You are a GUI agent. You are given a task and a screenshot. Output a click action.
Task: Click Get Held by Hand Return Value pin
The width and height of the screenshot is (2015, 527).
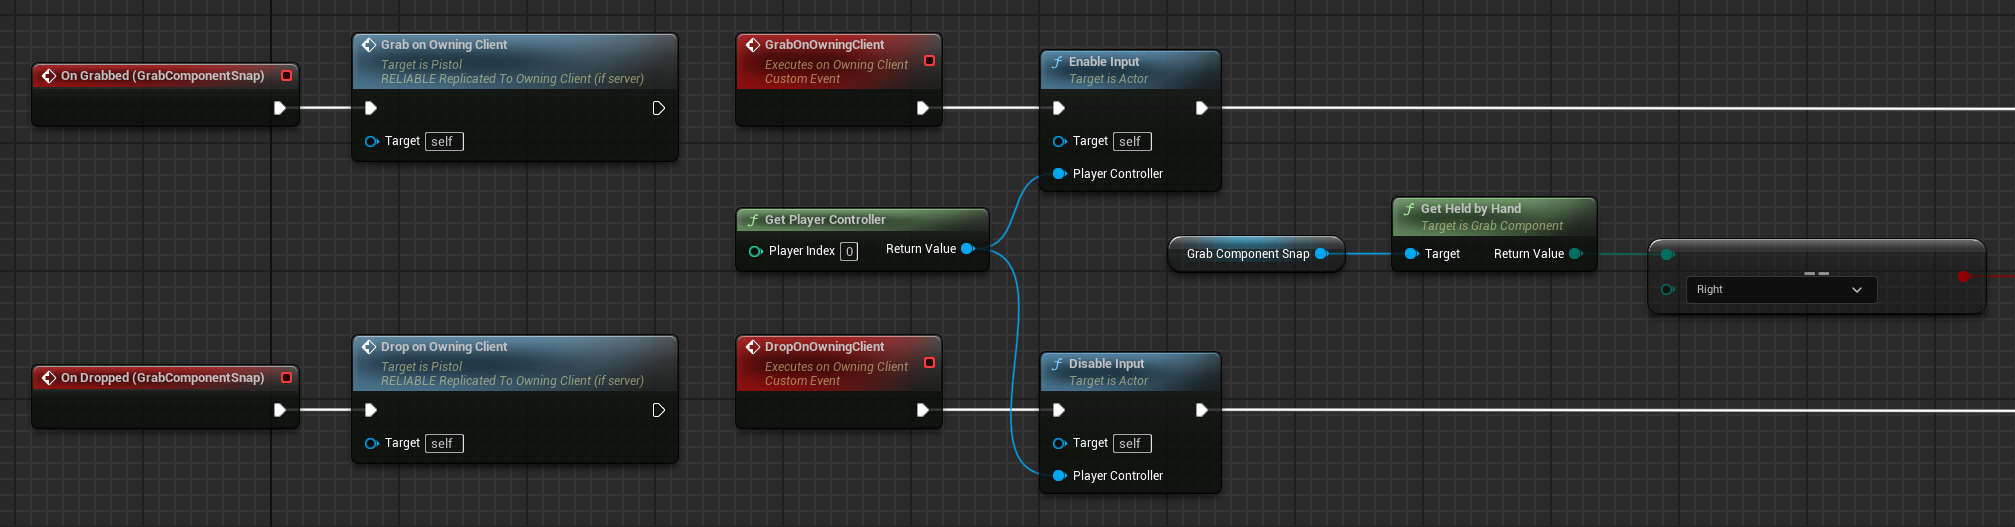pos(1576,254)
